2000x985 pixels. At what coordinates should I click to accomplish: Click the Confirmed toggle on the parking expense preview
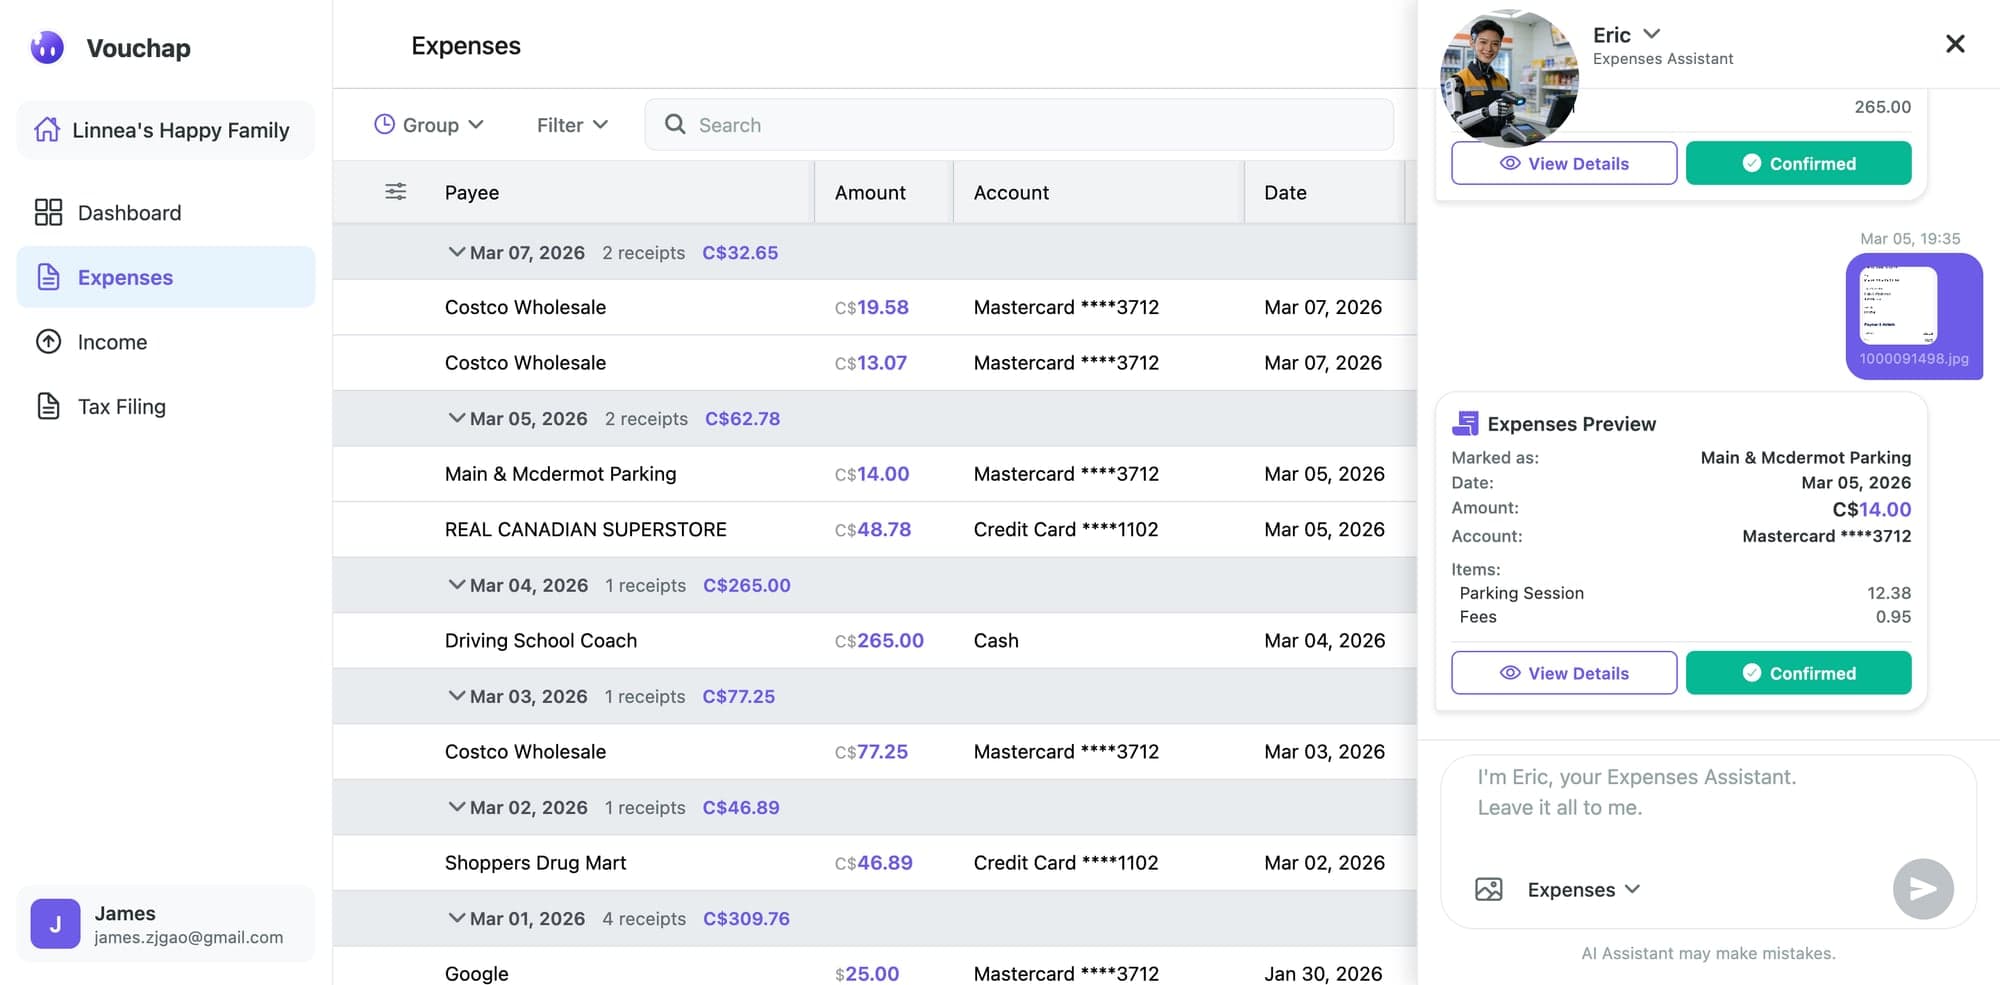(x=1798, y=672)
